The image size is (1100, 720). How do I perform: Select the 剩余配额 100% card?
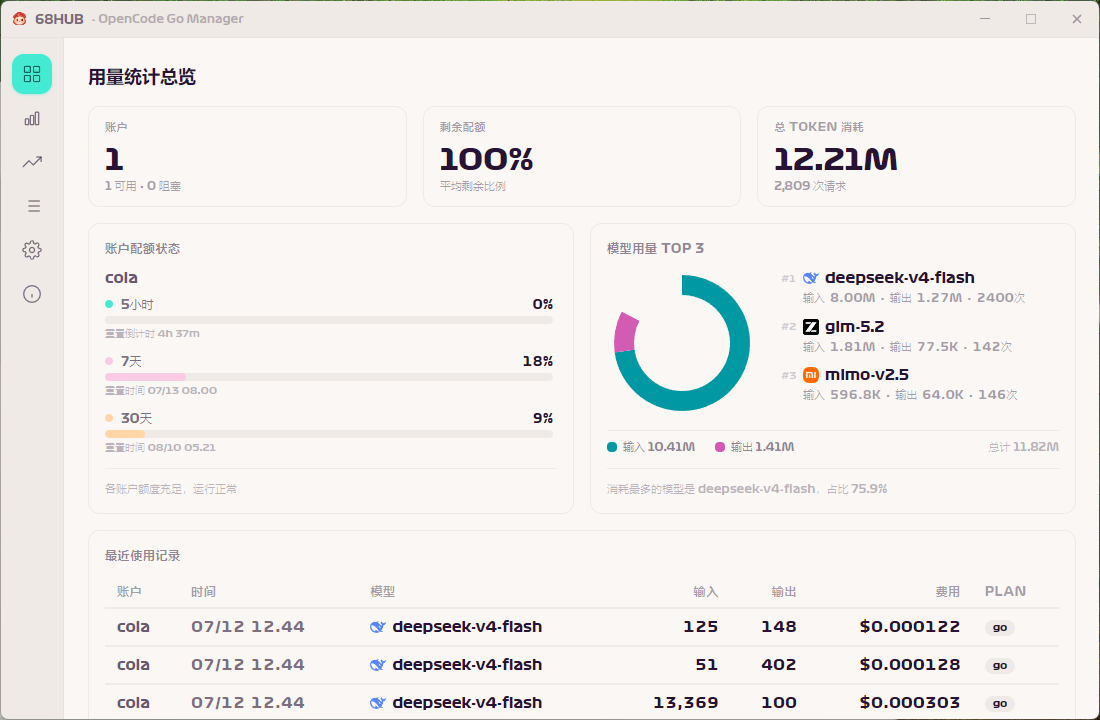pos(582,156)
